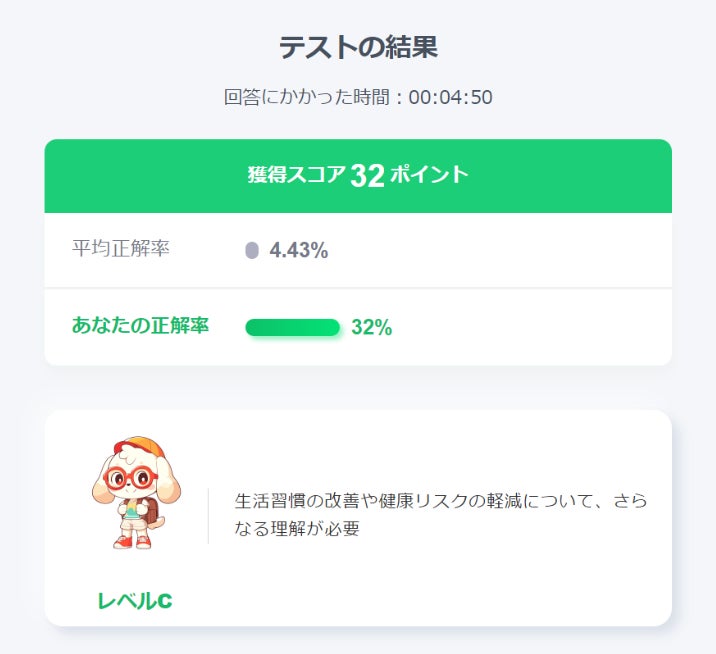Click the green 32% rate value
The width and height of the screenshot is (716, 654).
point(372,327)
